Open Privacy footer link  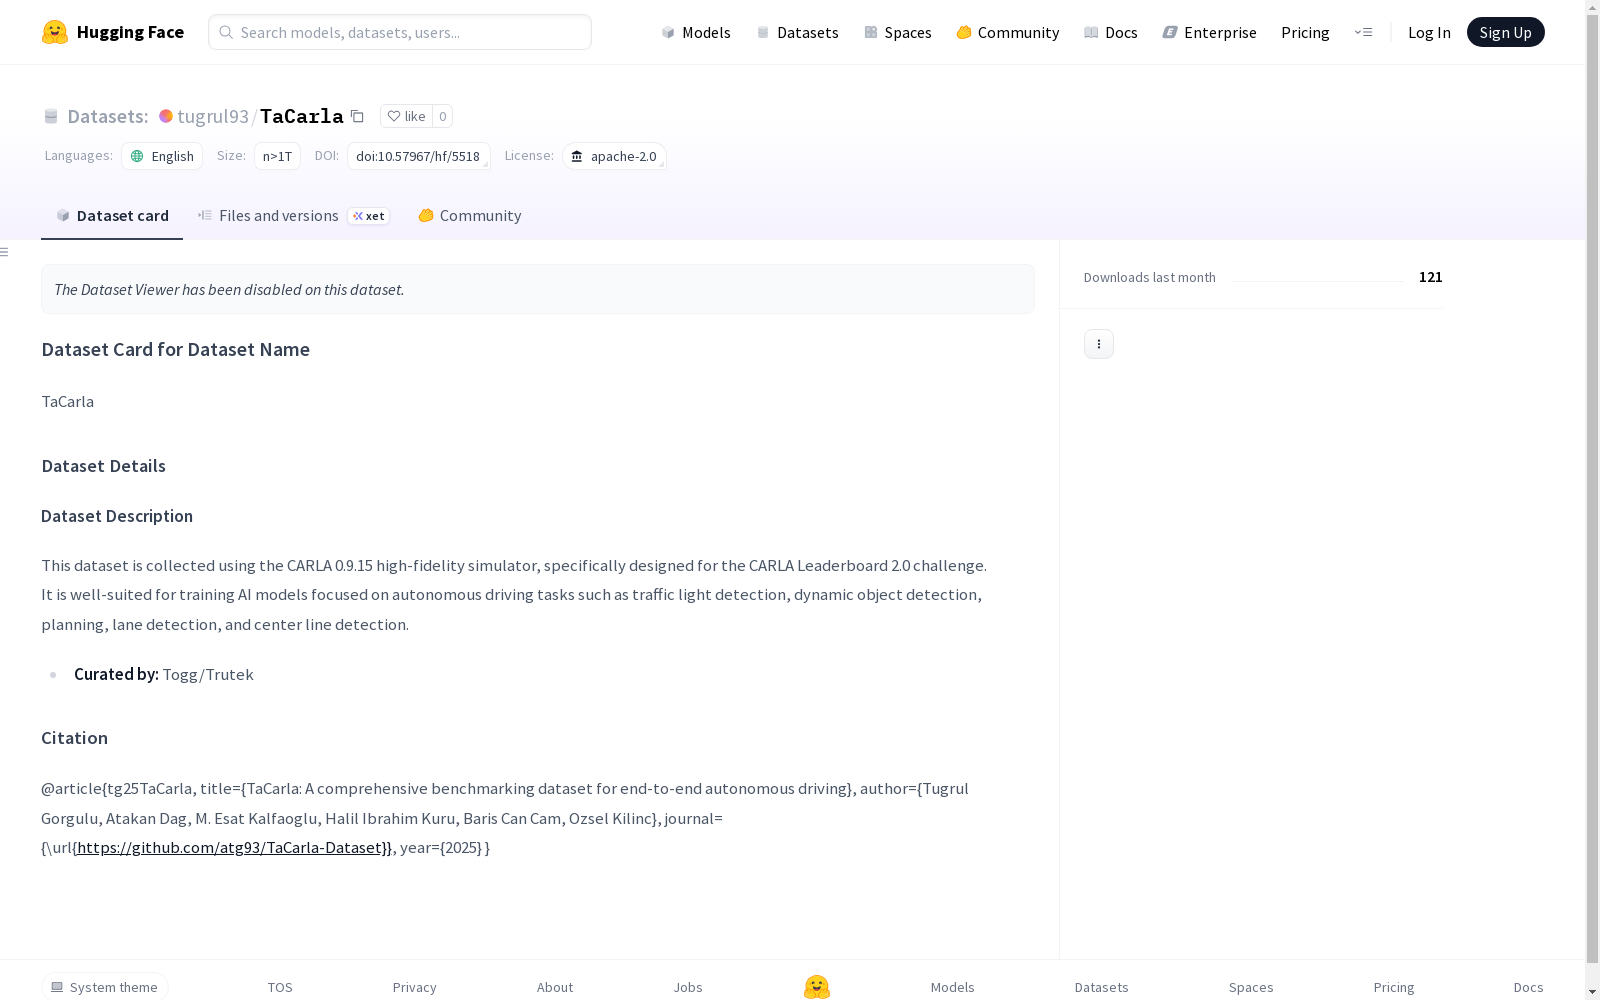pos(415,987)
